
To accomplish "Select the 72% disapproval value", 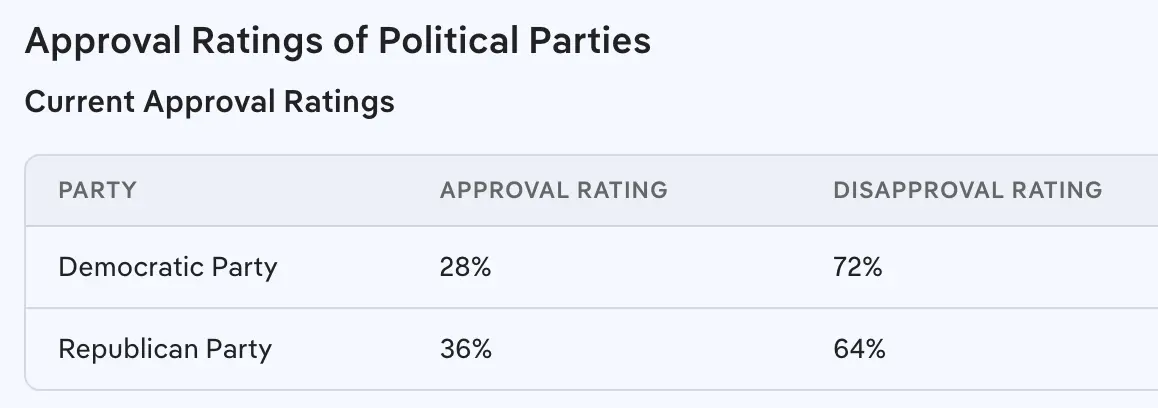I will [858, 268].
